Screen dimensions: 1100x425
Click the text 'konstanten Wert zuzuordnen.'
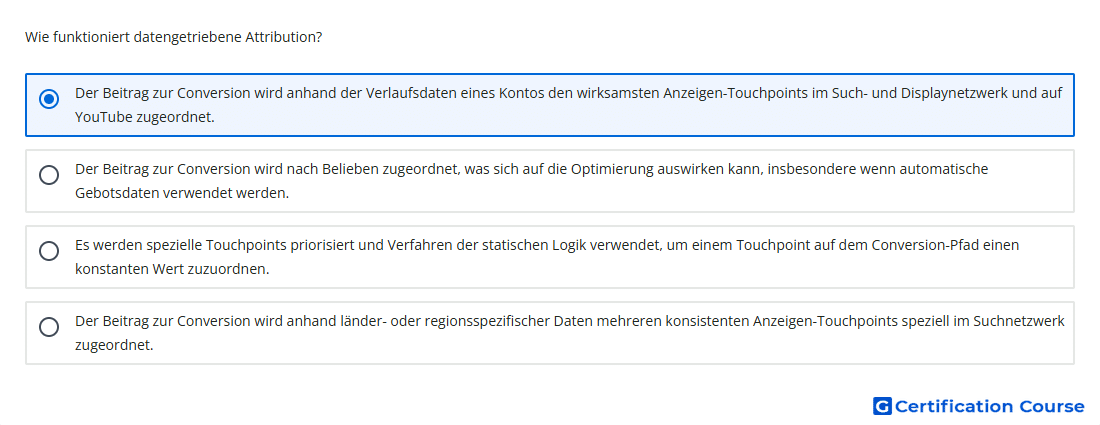(172, 269)
